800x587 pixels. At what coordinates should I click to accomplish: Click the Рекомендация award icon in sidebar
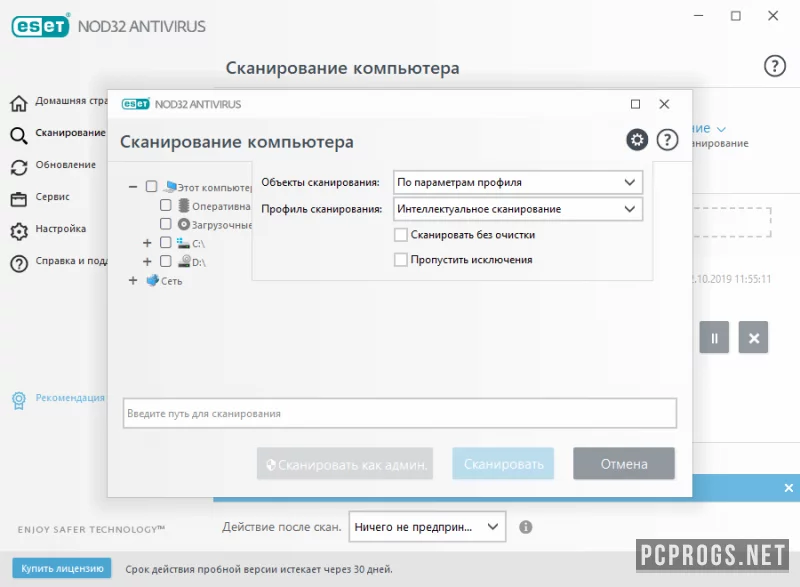[19, 400]
